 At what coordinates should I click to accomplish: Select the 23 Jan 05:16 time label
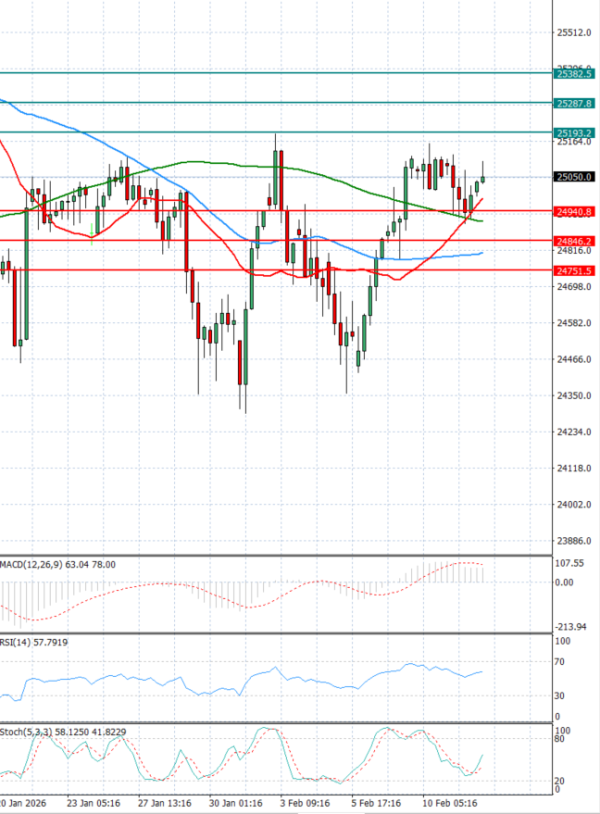[x=93, y=803]
